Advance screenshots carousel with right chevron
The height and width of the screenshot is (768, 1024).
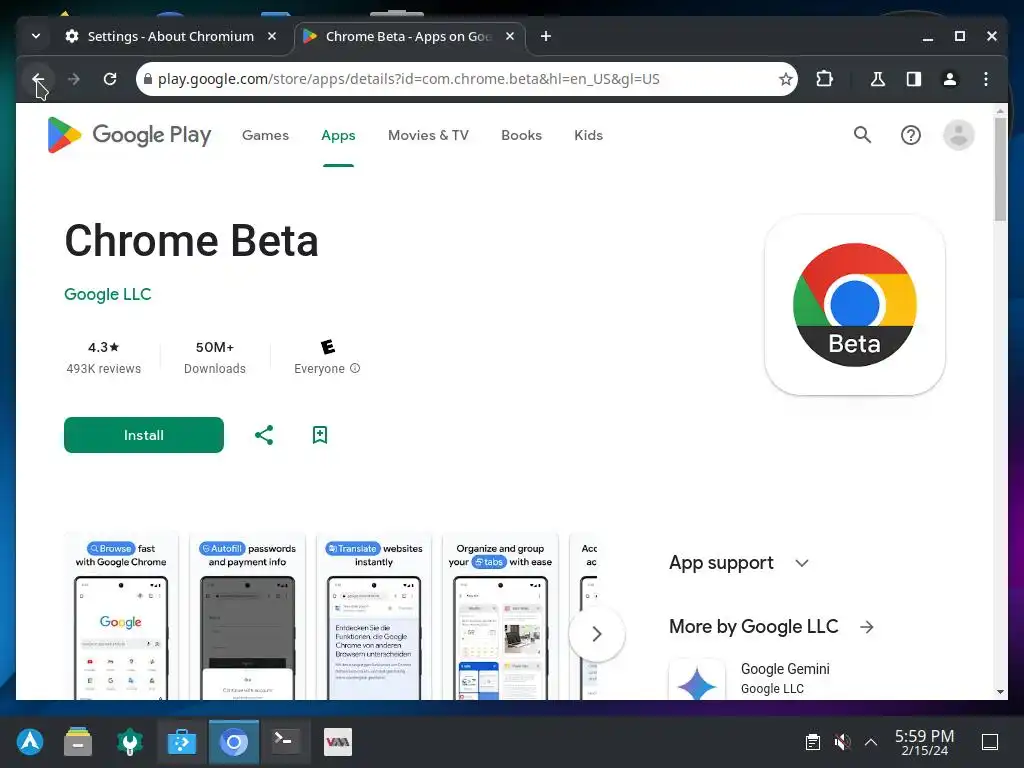596,634
